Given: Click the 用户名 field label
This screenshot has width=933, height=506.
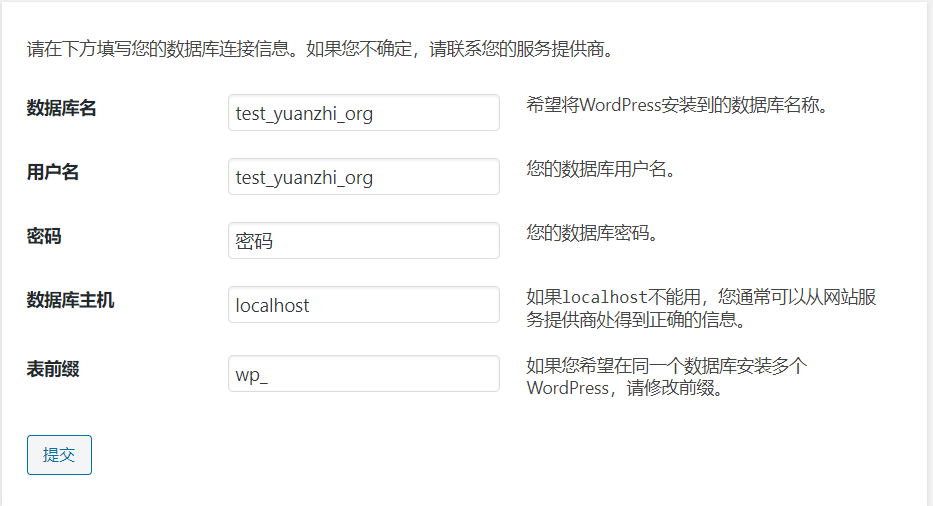Looking at the screenshot, I should [x=52, y=173].
